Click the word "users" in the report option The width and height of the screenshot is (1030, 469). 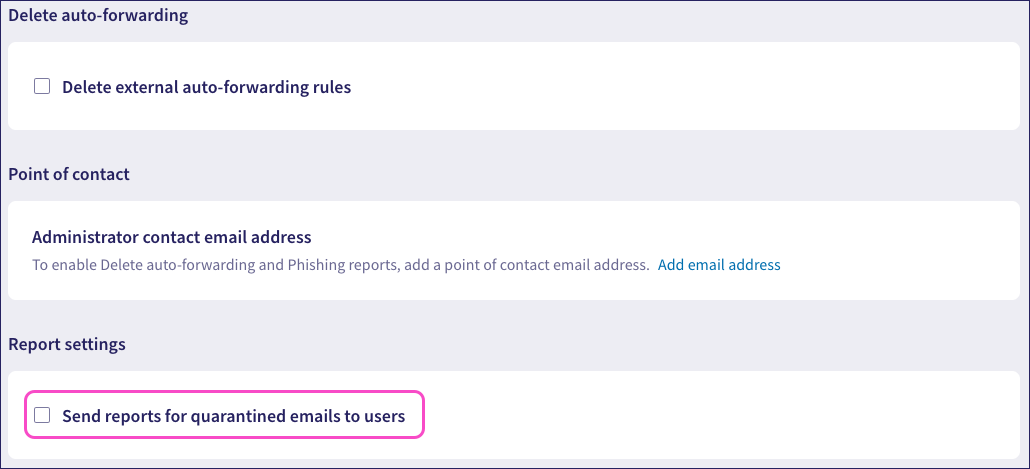(384, 416)
